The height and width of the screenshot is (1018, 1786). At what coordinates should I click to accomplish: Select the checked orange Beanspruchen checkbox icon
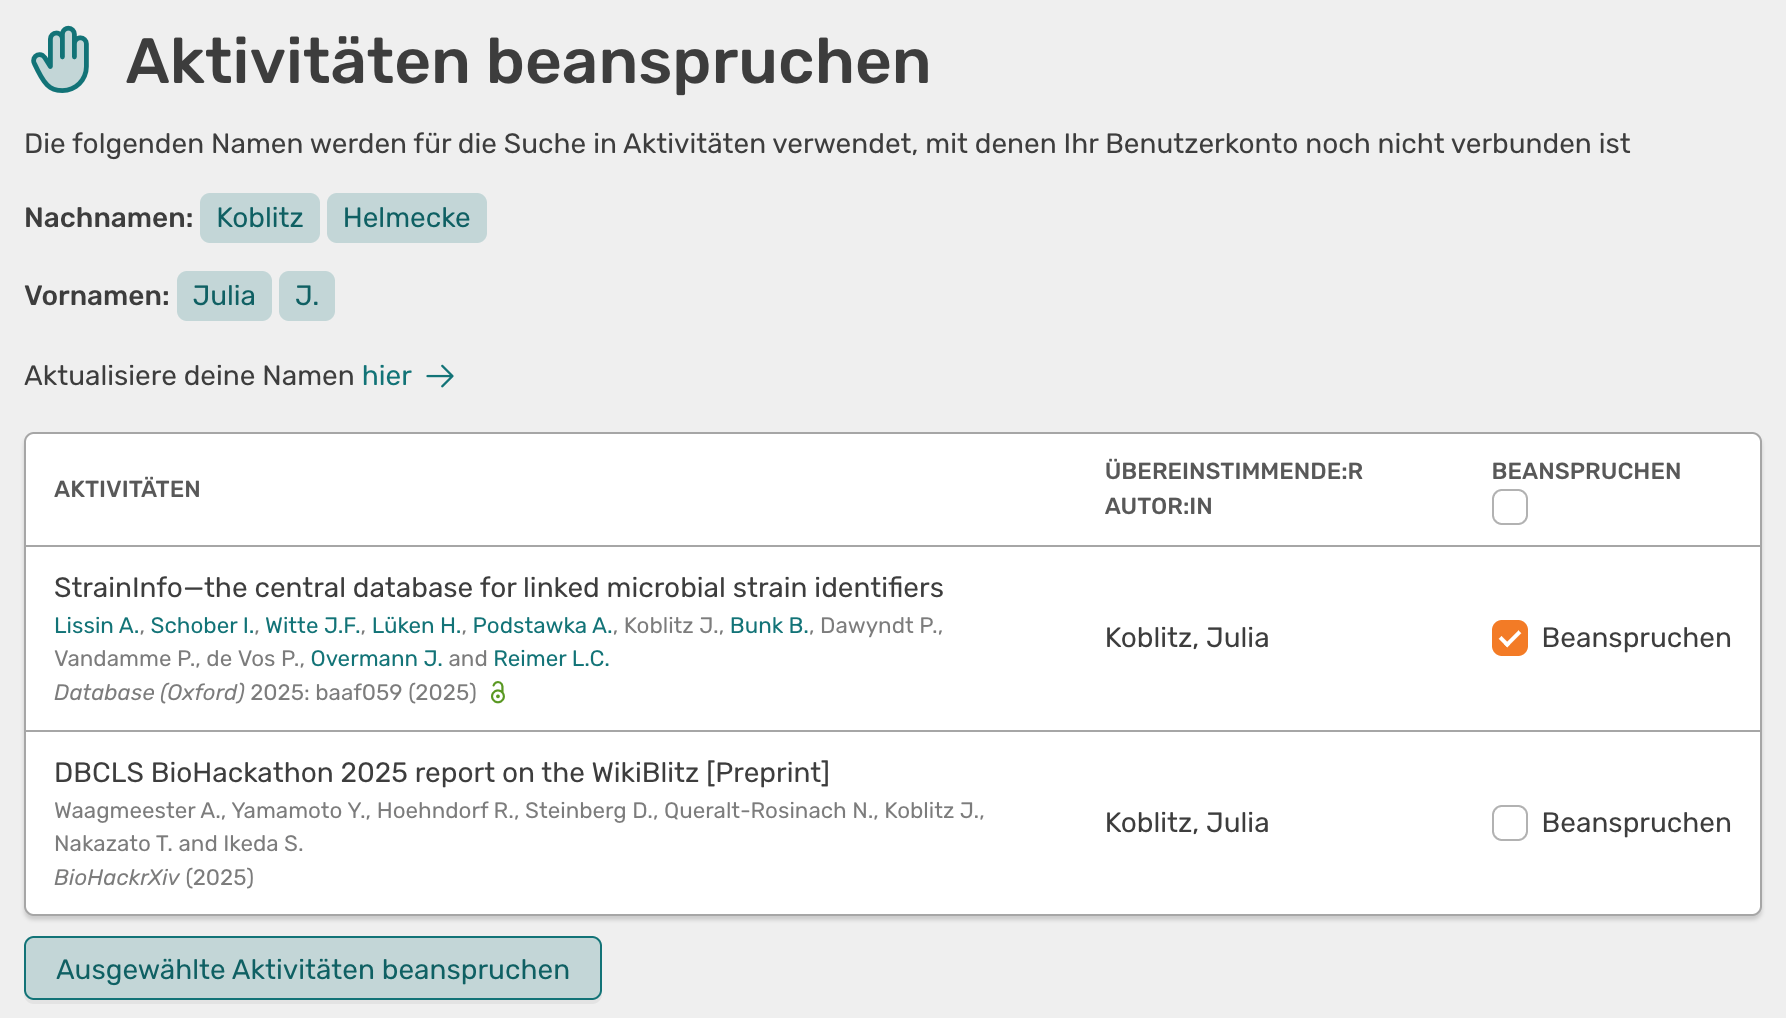coord(1509,637)
